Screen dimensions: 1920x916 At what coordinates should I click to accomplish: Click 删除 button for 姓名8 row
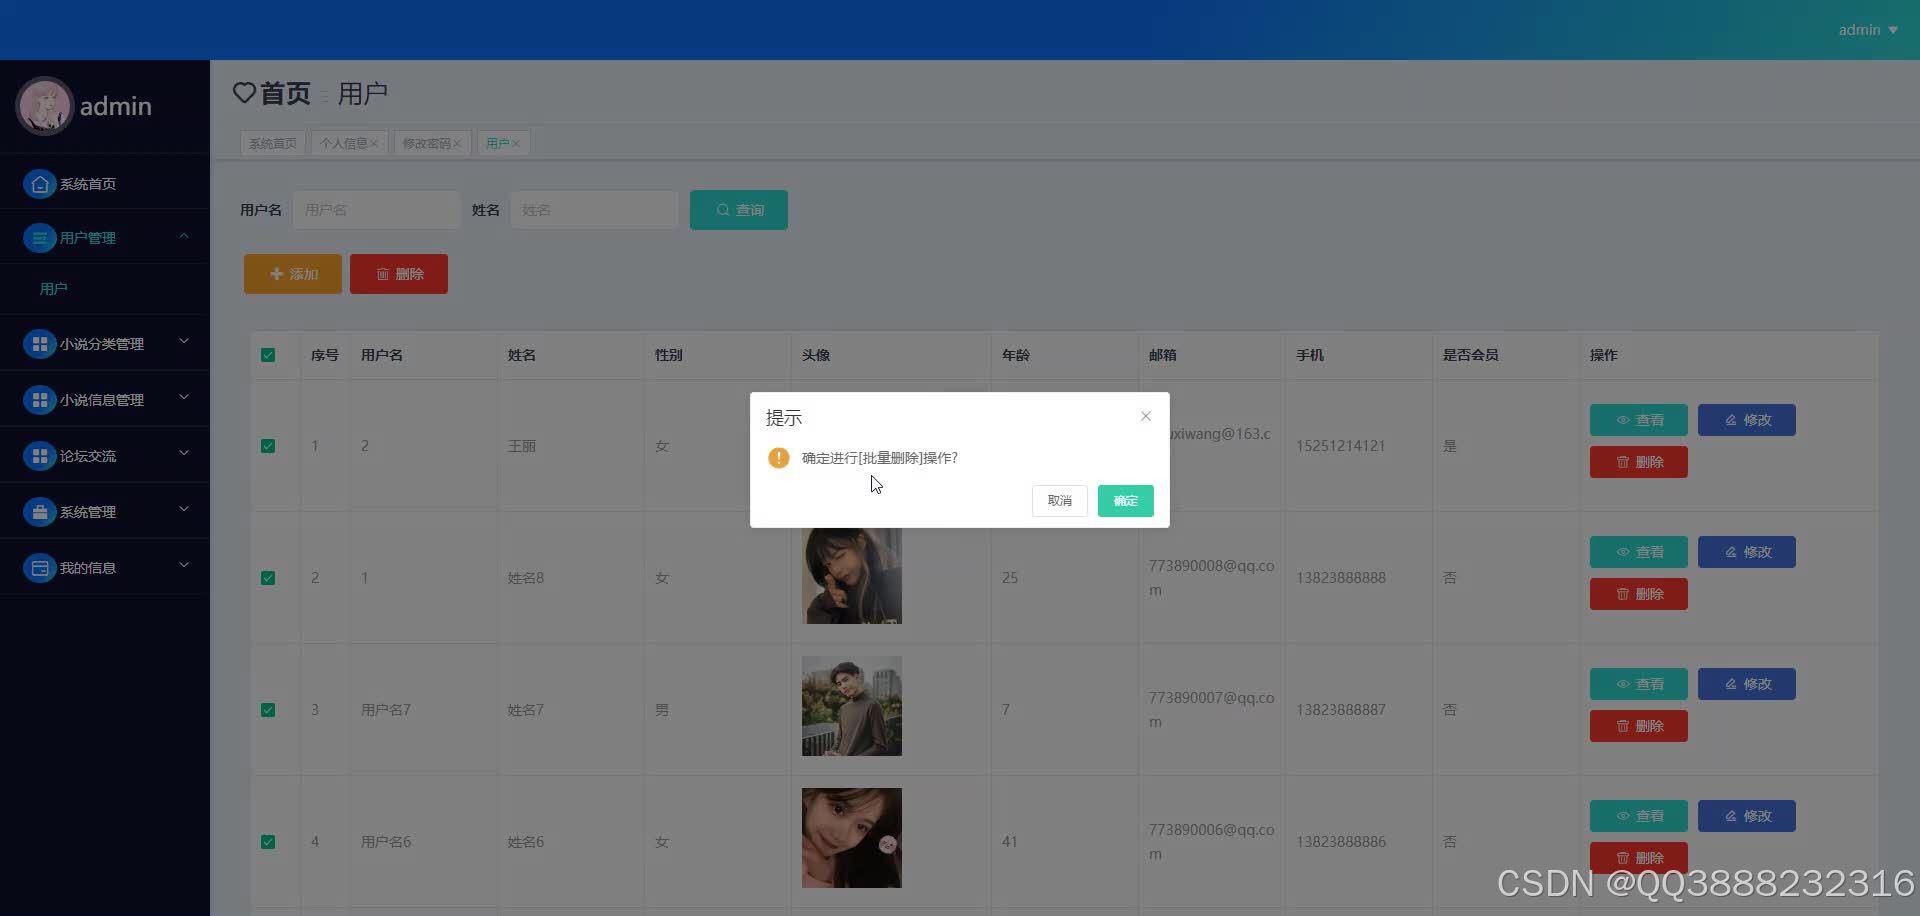(1639, 594)
